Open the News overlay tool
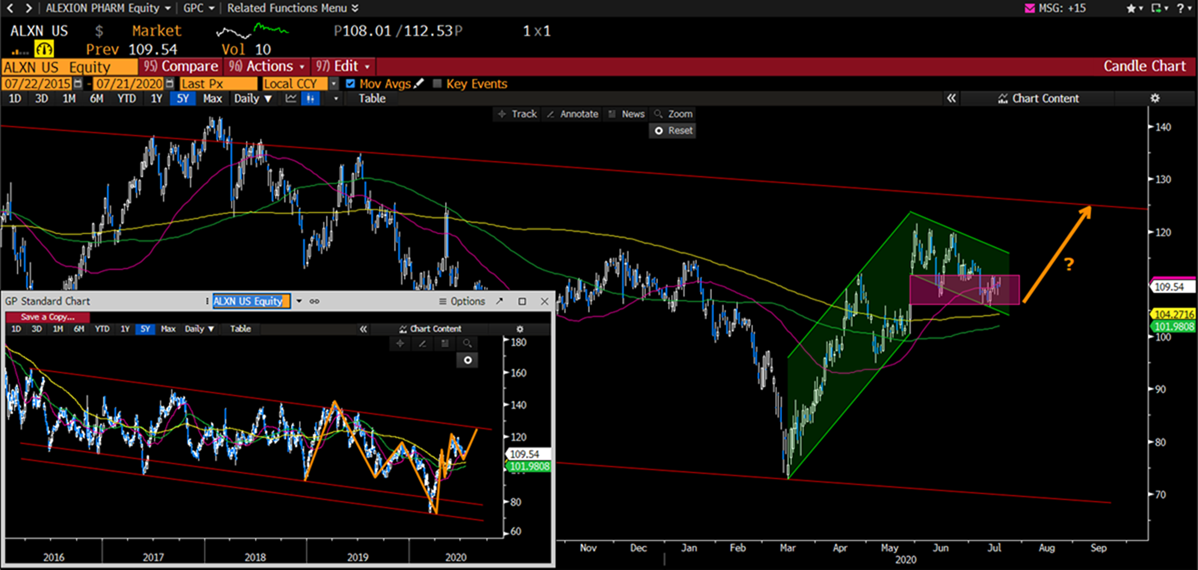Viewport: 1198px width, 570px height. click(x=627, y=114)
